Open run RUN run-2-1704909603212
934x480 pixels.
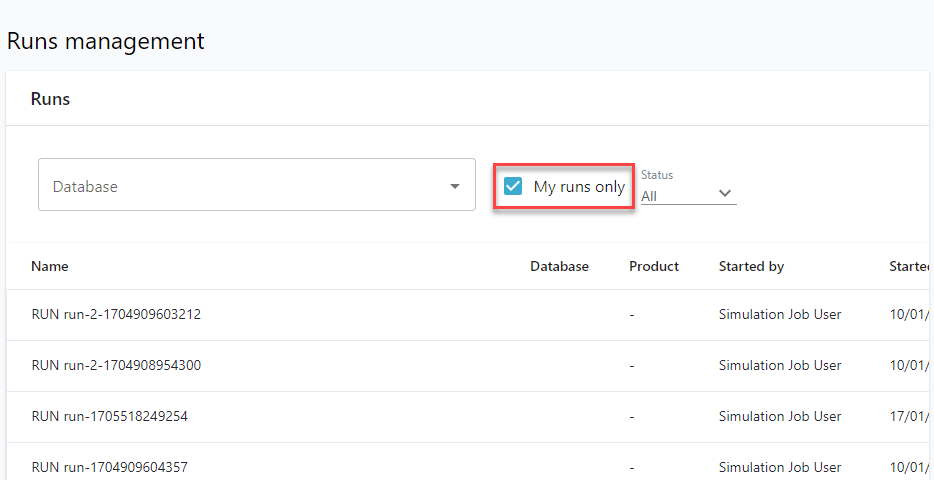116,314
